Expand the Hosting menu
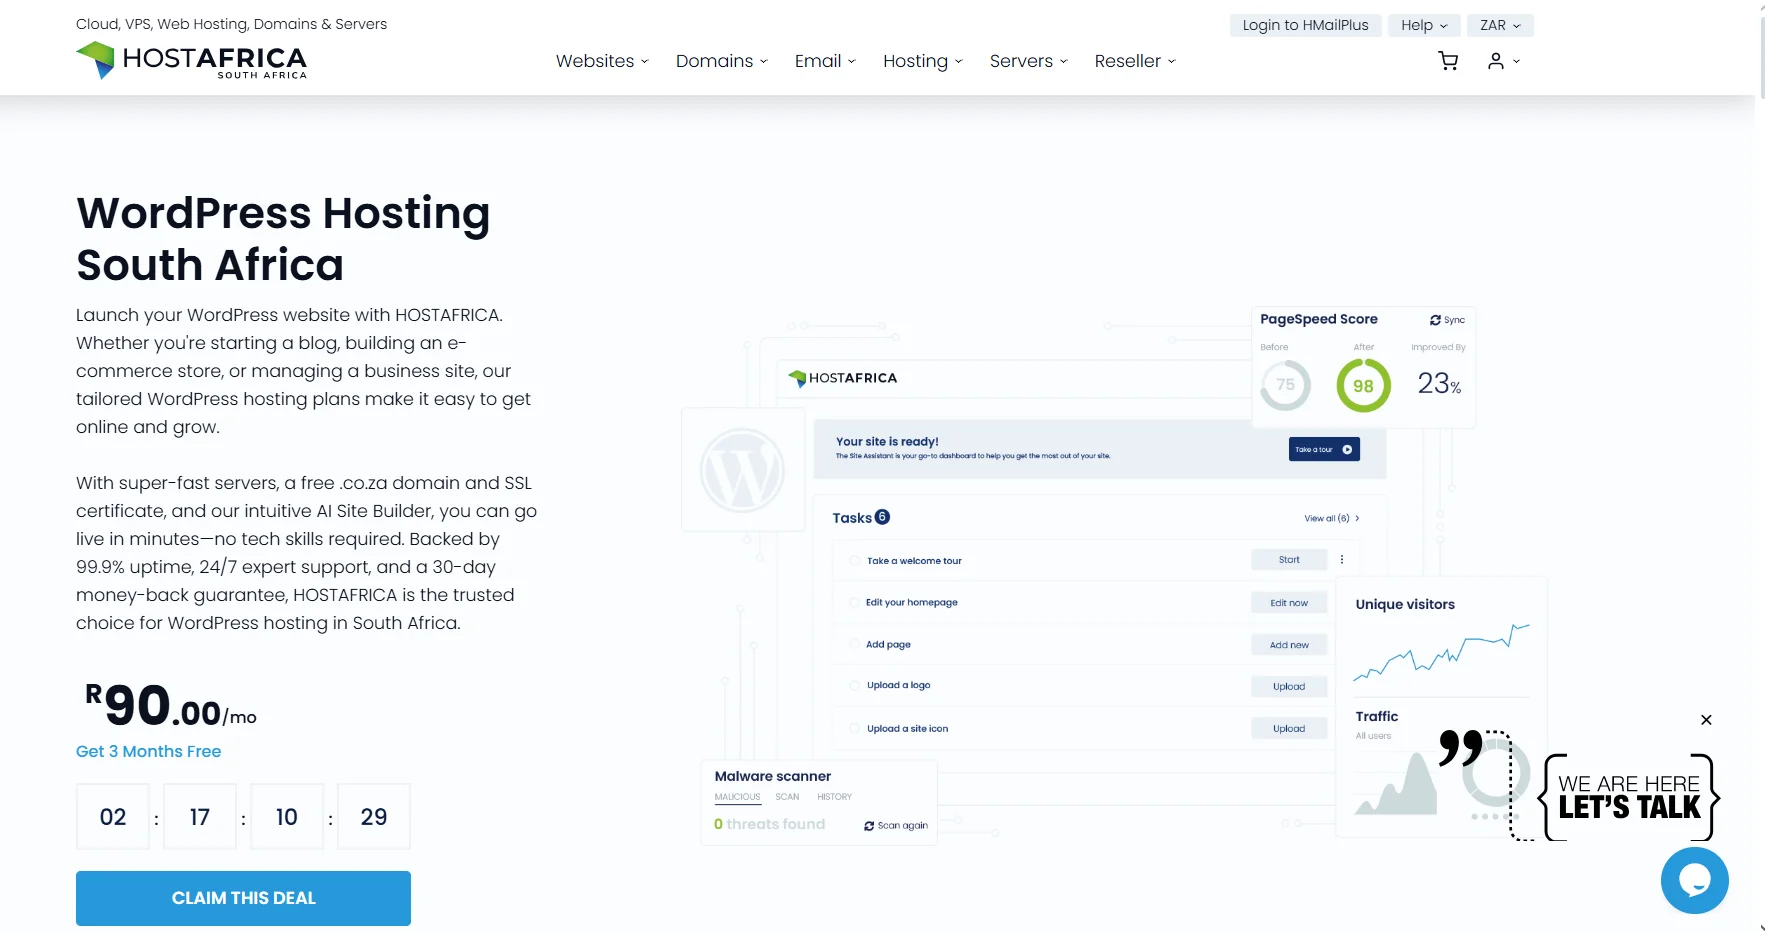Viewport: 1765px width, 933px height. (x=923, y=61)
